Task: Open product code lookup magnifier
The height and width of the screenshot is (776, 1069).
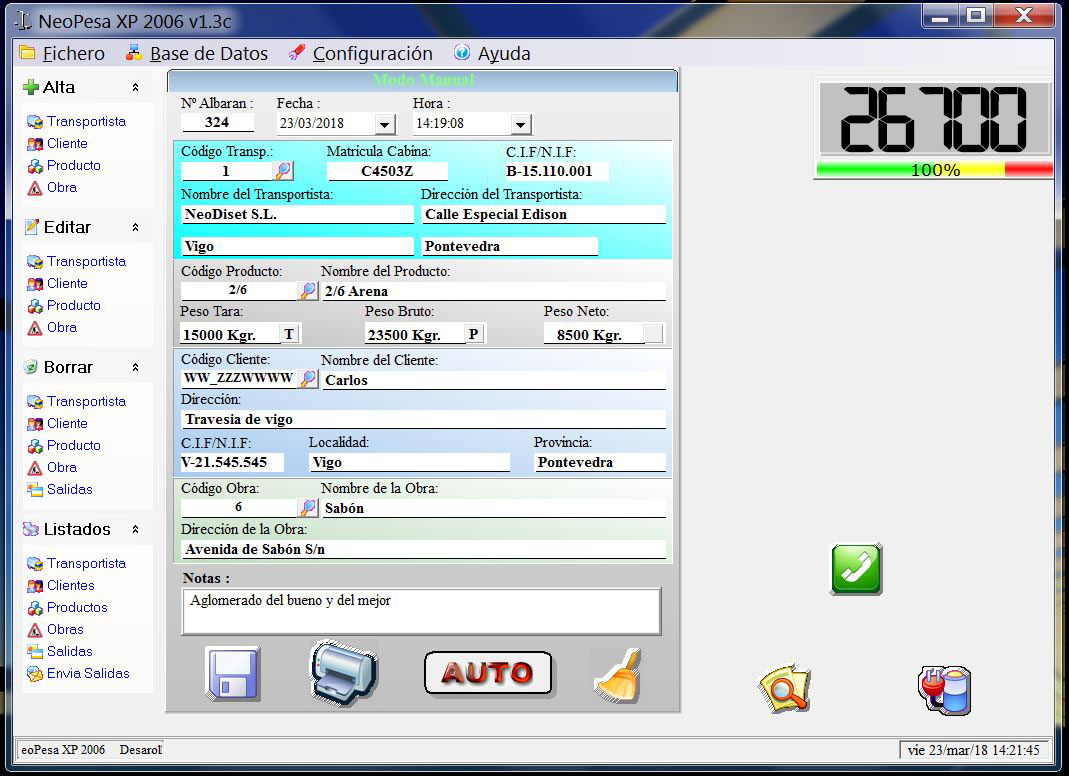Action: [308, 291]
